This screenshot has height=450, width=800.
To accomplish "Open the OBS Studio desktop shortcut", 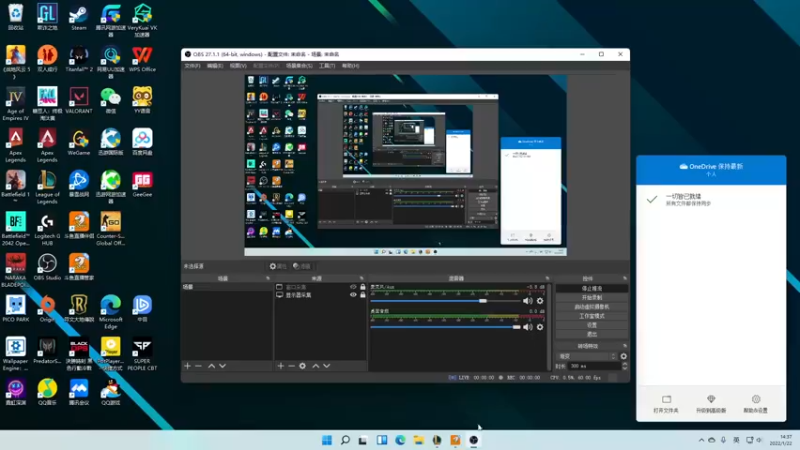I will click(47, 268).
